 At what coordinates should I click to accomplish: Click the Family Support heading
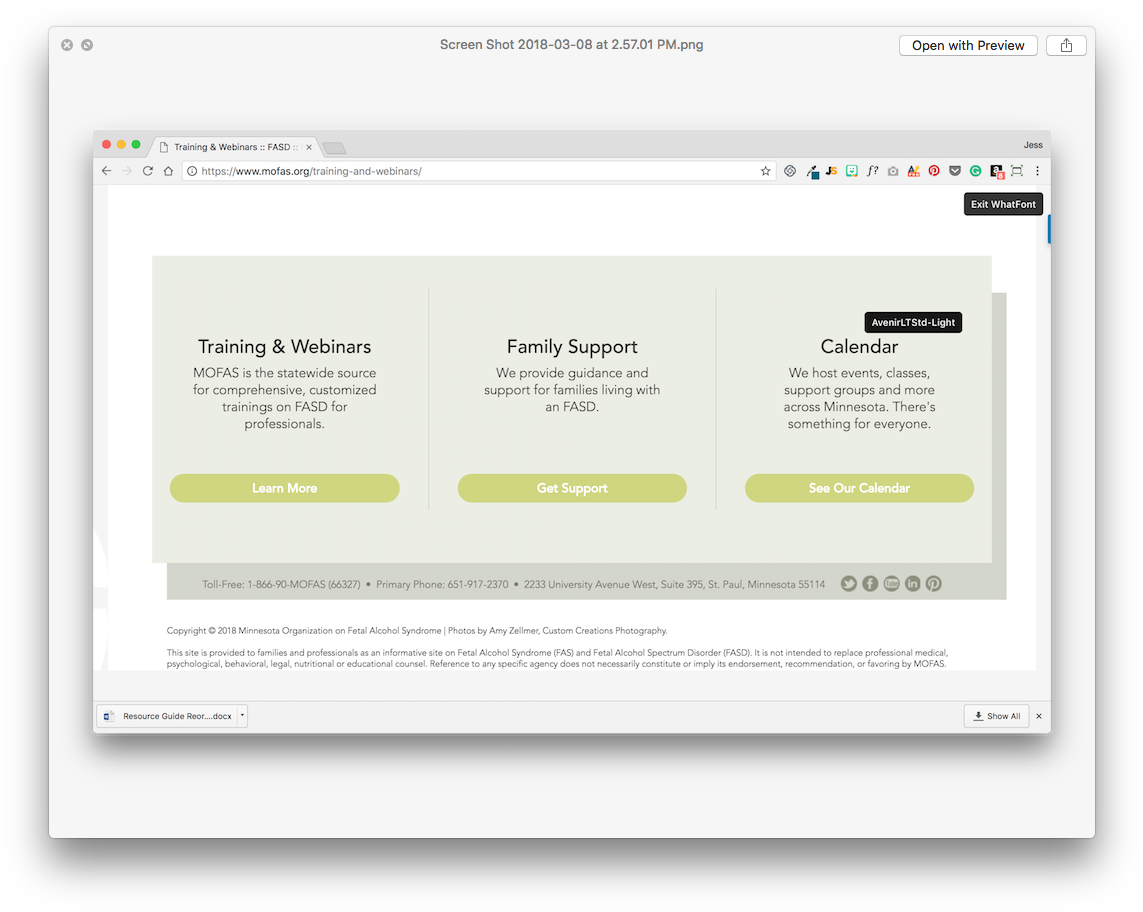click(572, 346)
